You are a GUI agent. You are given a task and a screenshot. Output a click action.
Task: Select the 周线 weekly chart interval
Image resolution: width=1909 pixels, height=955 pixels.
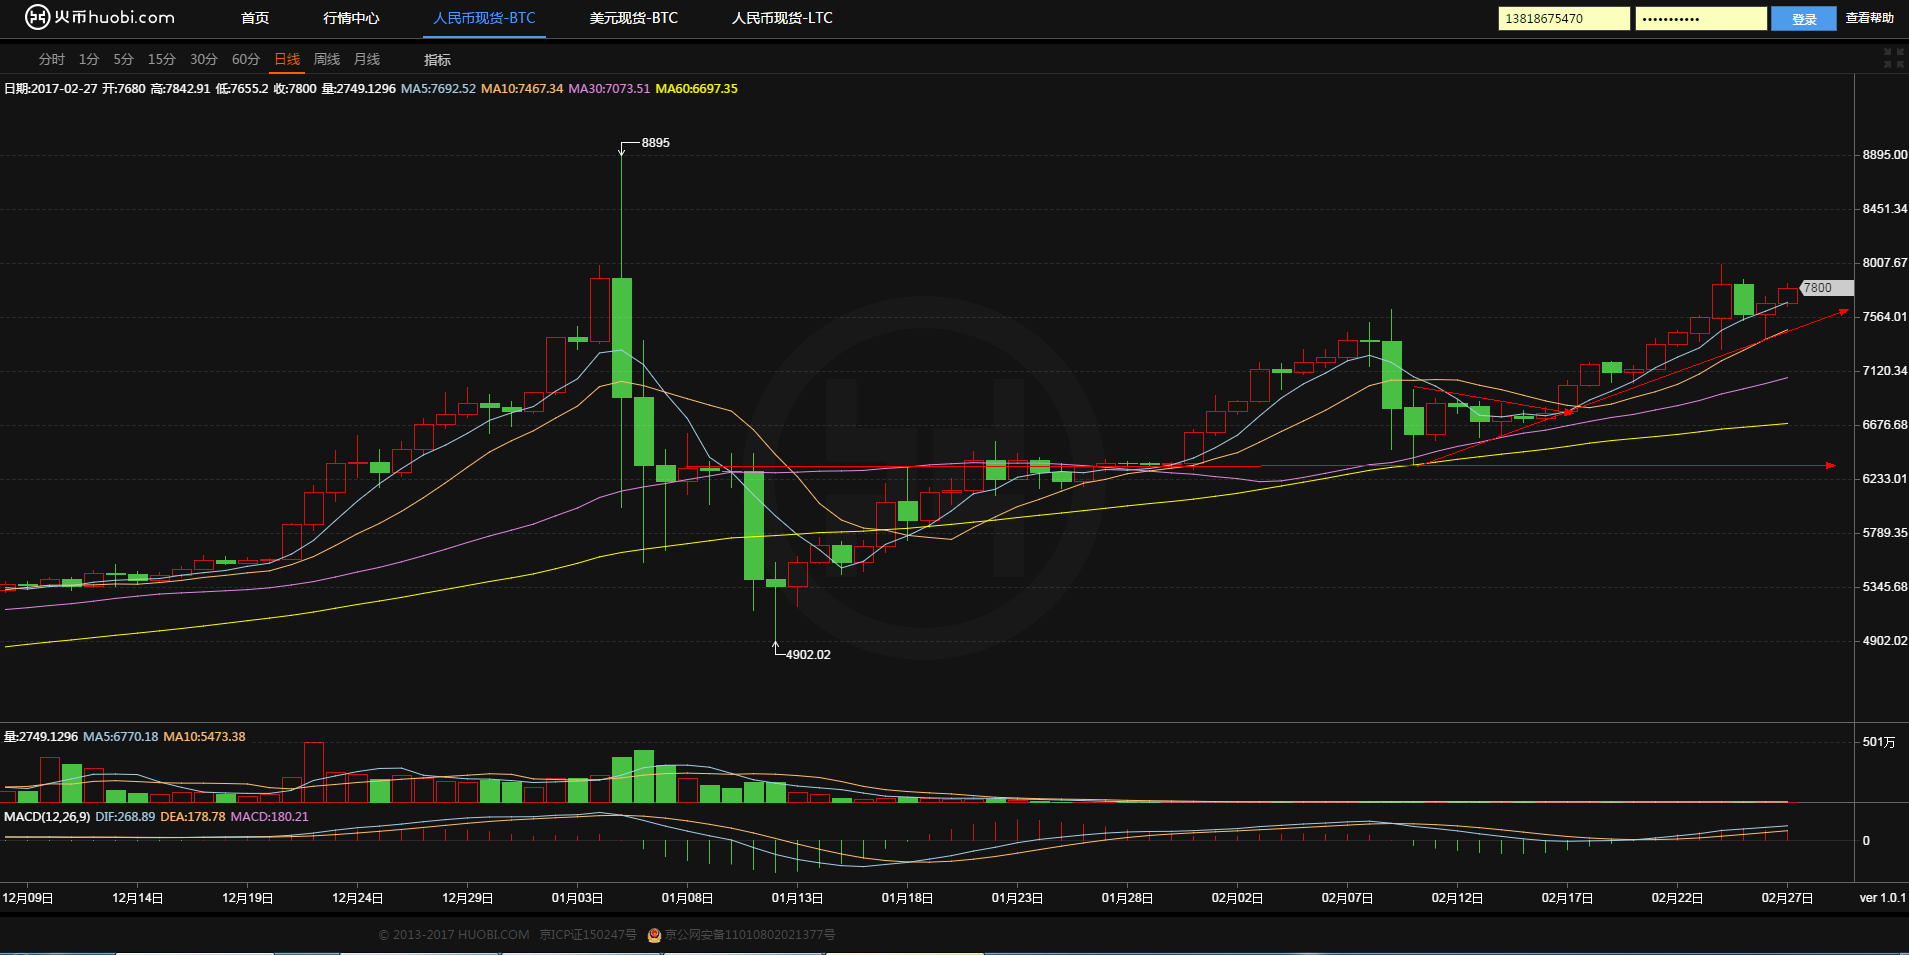pyautogui.click(x=327, y=59)
